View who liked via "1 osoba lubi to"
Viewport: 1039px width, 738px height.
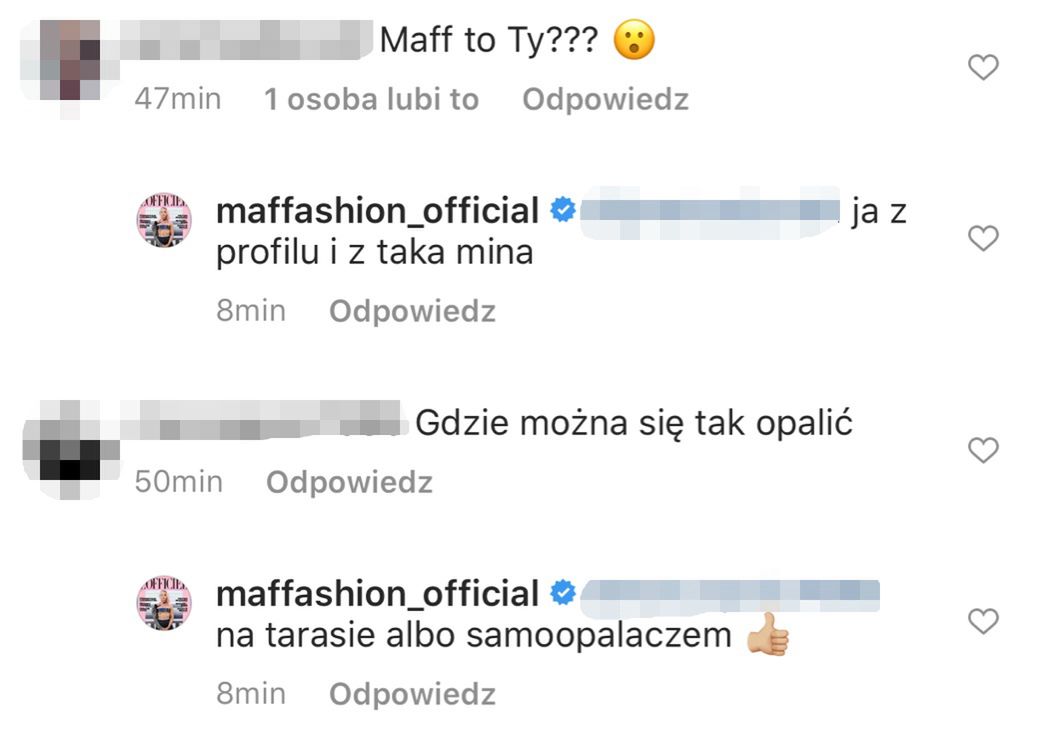coord(371,100)
